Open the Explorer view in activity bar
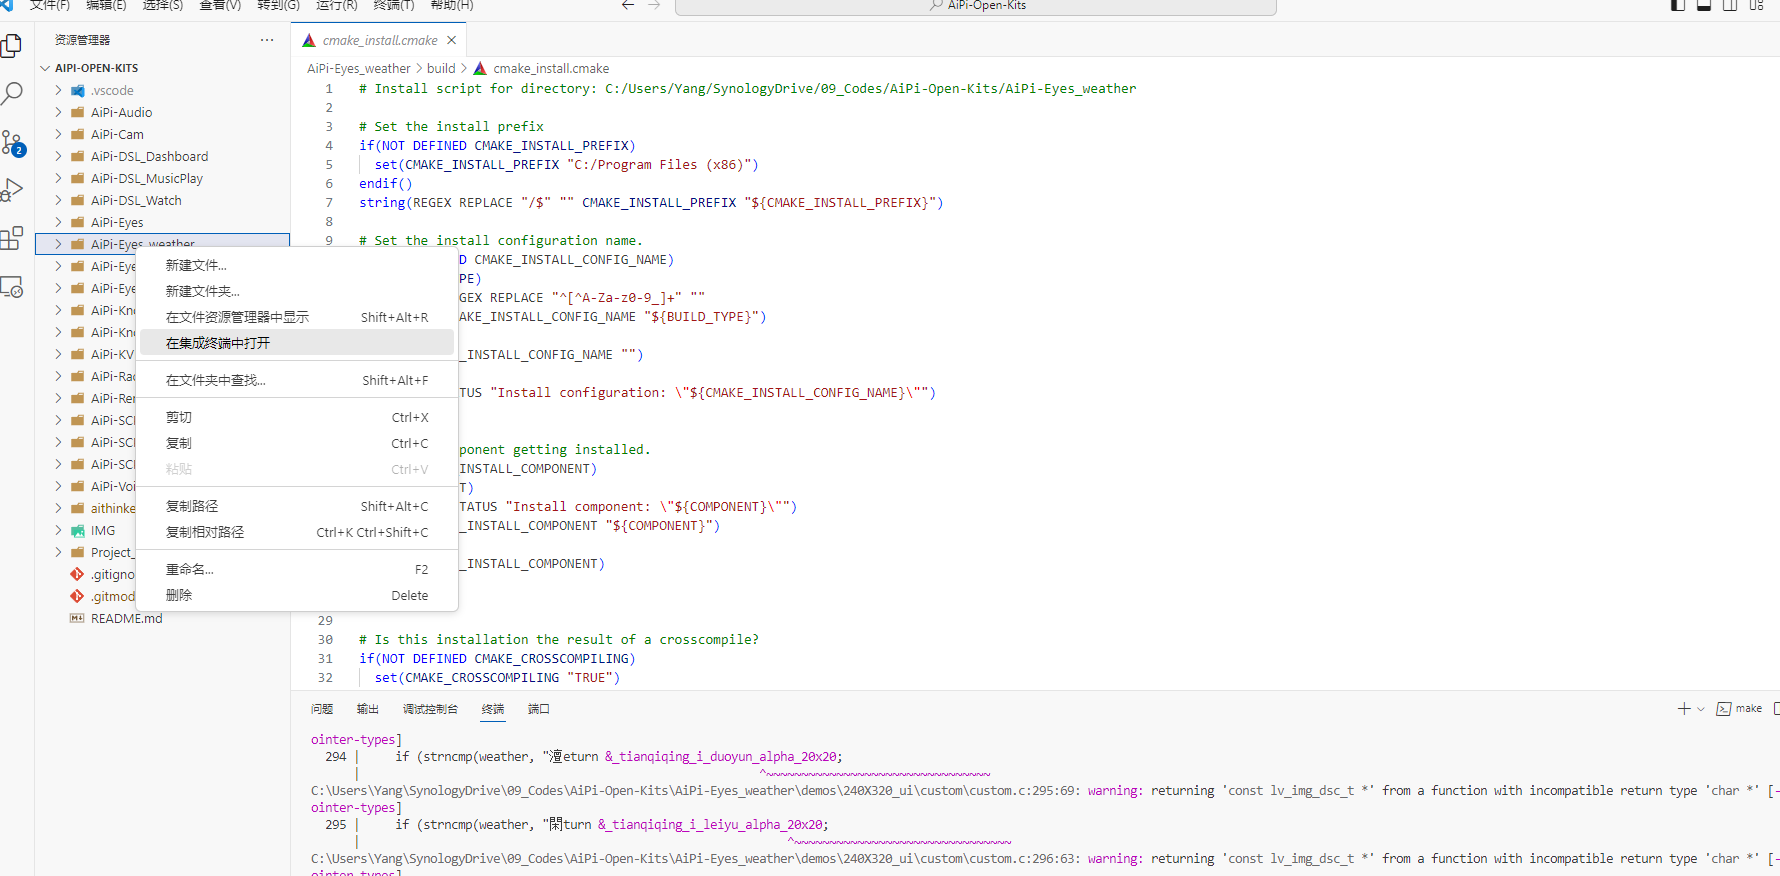Screen dimensions: 1780x876 click(12, 46)
